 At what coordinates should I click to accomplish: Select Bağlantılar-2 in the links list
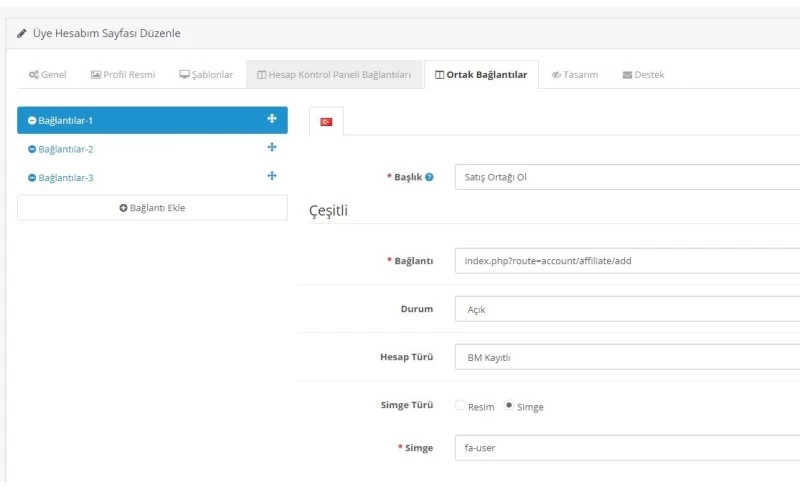[152, 149]
